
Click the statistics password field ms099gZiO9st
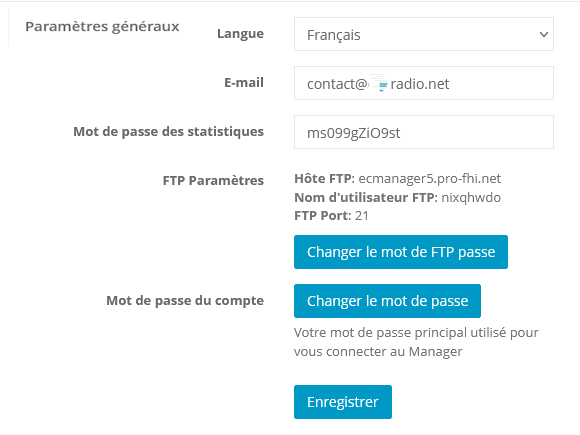[x=424, y=132]
